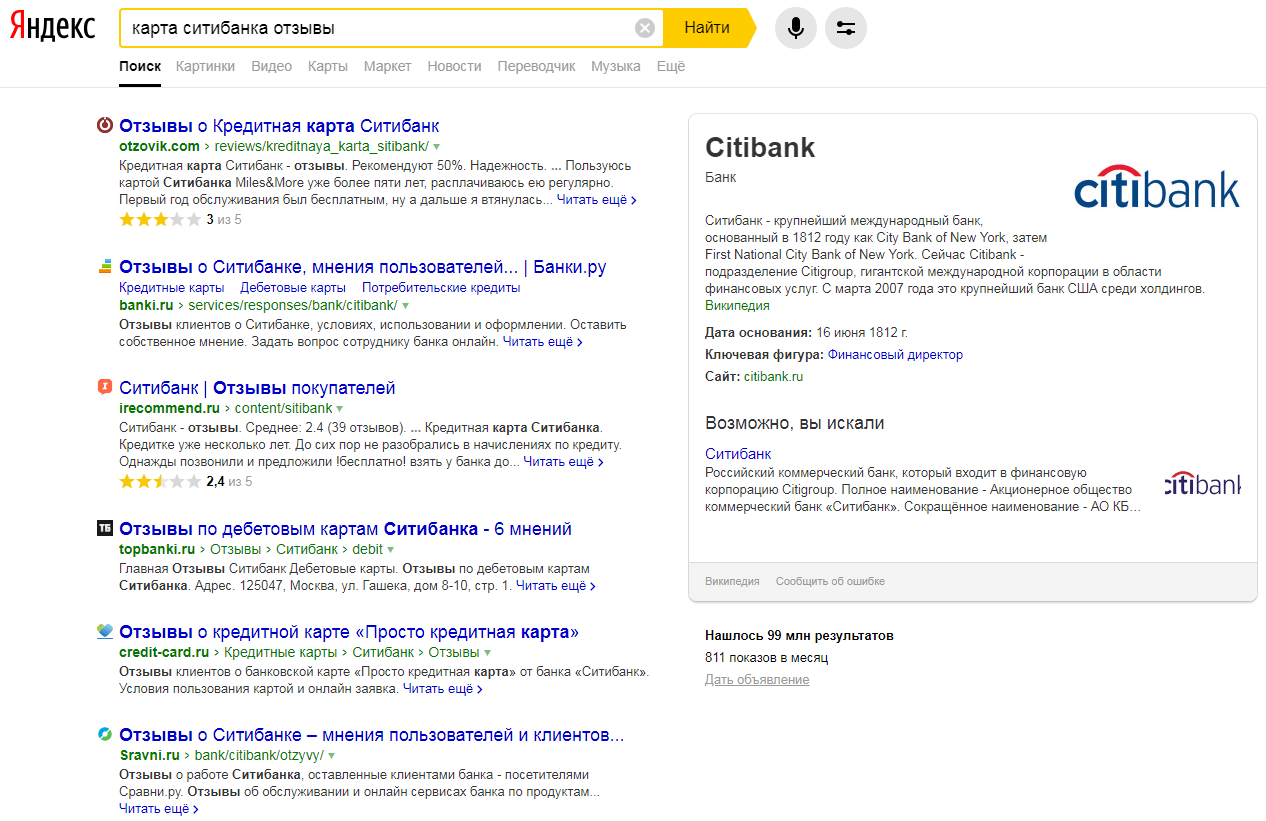This screenshot has width=1266, height=821.
Task: Go to the Новости tab
Action: pos(454,67)
